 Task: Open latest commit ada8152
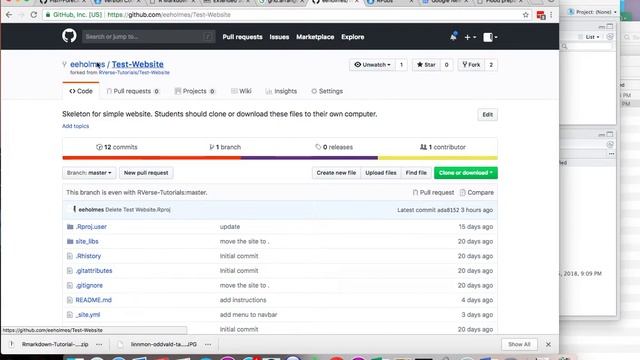point(448,210)
